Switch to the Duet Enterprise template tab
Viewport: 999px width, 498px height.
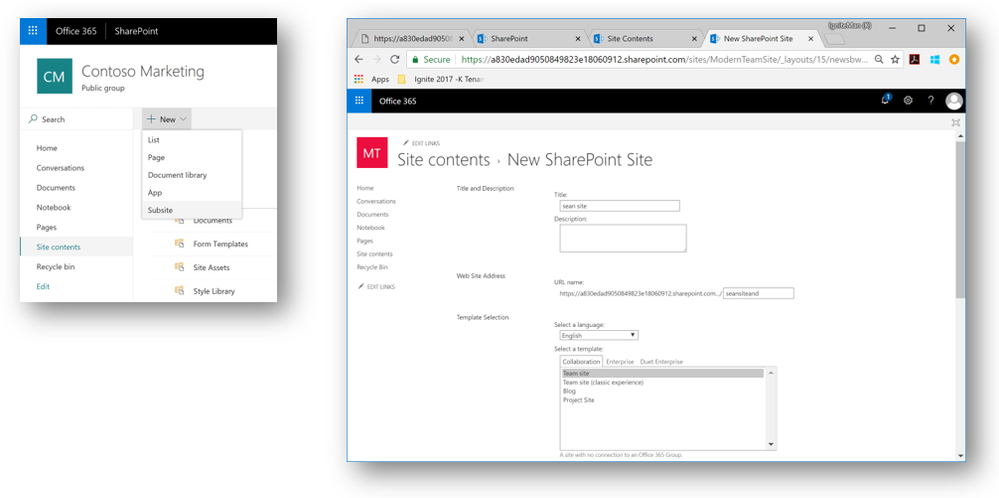pyautogui.click(x=661, y=362)
